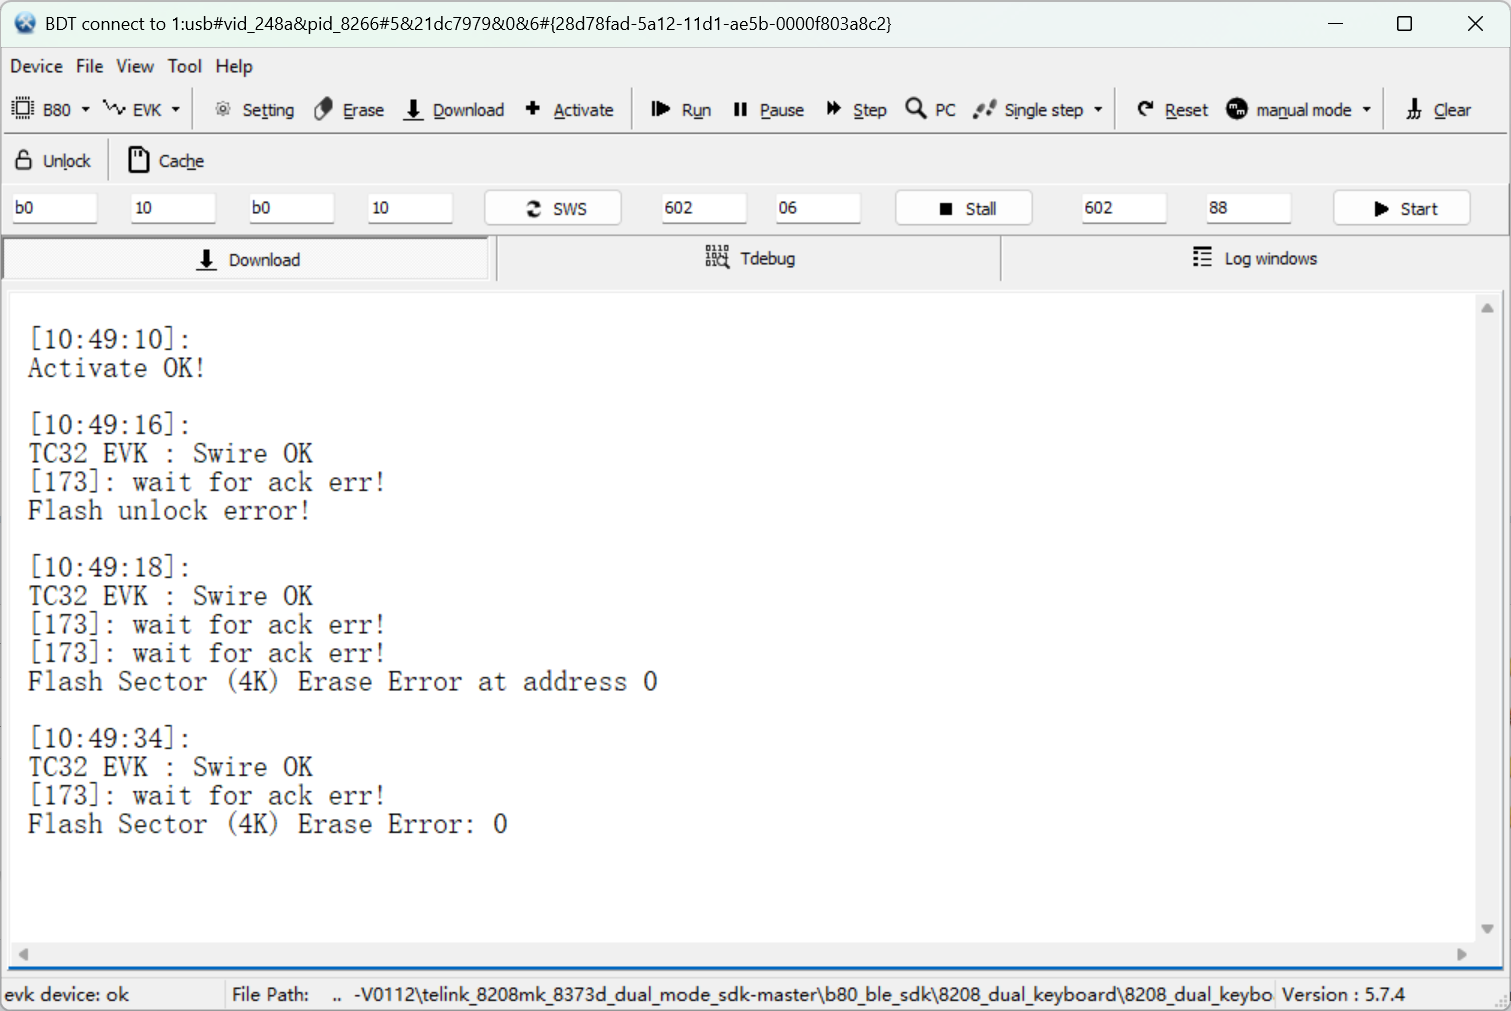Screen dimensions: 1511x1011
Task: Click the Log windows list icon
Action: (x=1202, y=257)
